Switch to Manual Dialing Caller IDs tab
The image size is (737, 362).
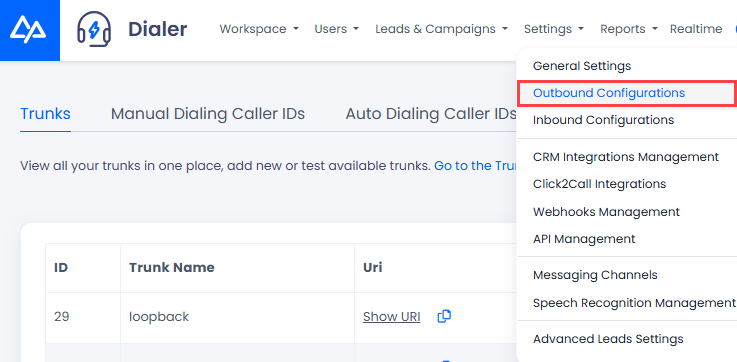click(208, 114)
